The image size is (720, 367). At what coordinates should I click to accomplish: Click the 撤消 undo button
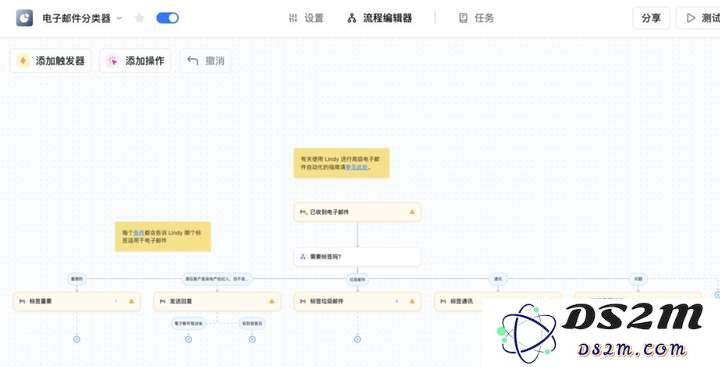(x=206, y=61)
